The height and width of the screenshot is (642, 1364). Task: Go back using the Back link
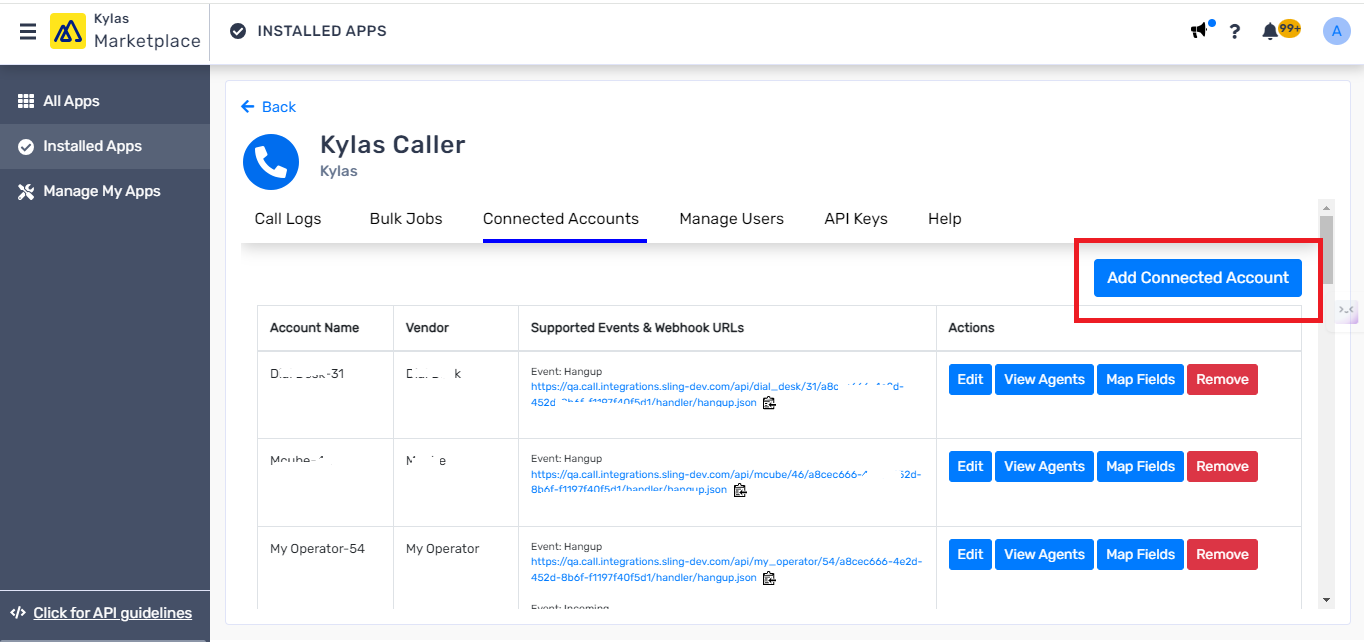[x=269, y=107]
